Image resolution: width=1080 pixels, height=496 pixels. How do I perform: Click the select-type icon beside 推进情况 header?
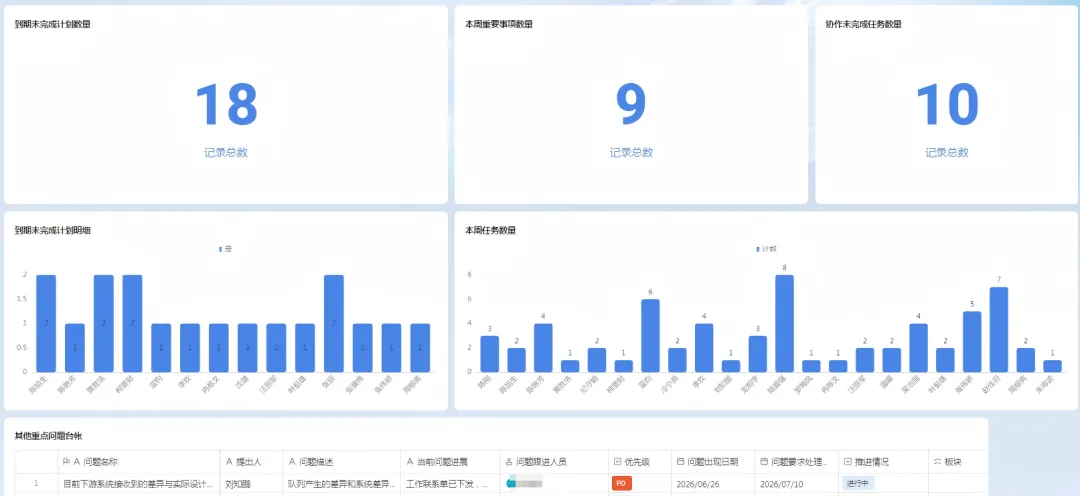(848, 462)
